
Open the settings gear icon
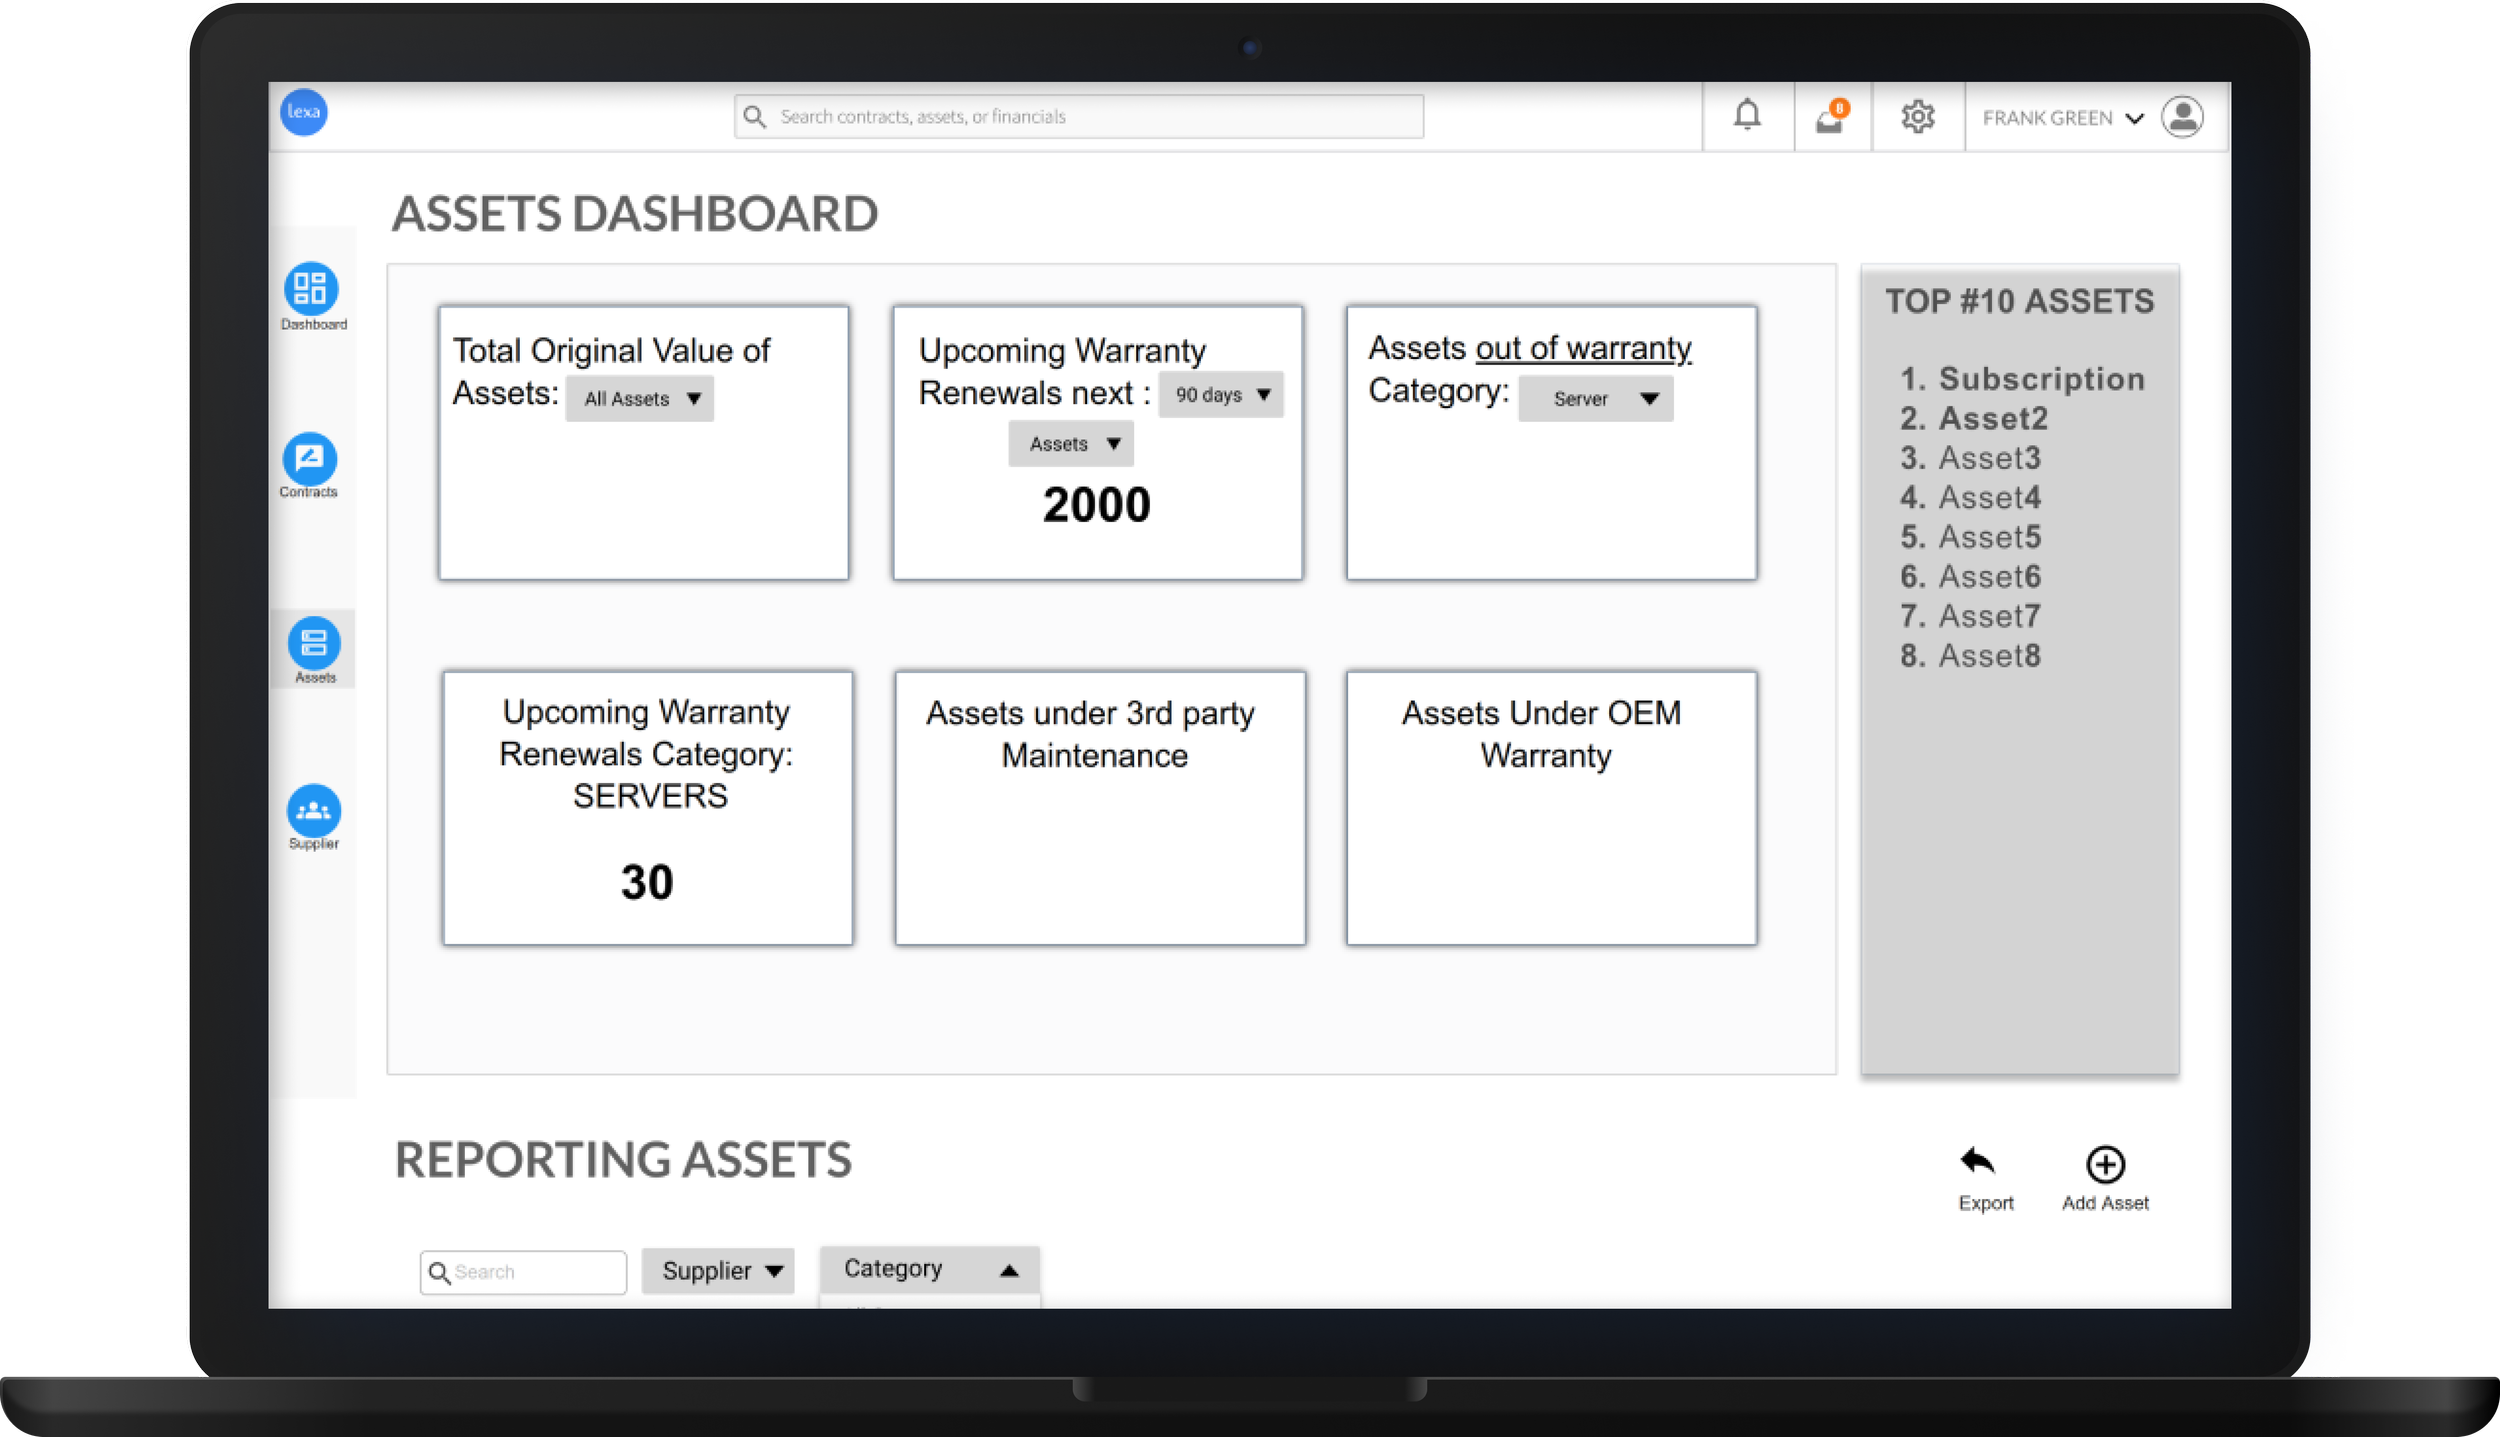point(1917,117)
